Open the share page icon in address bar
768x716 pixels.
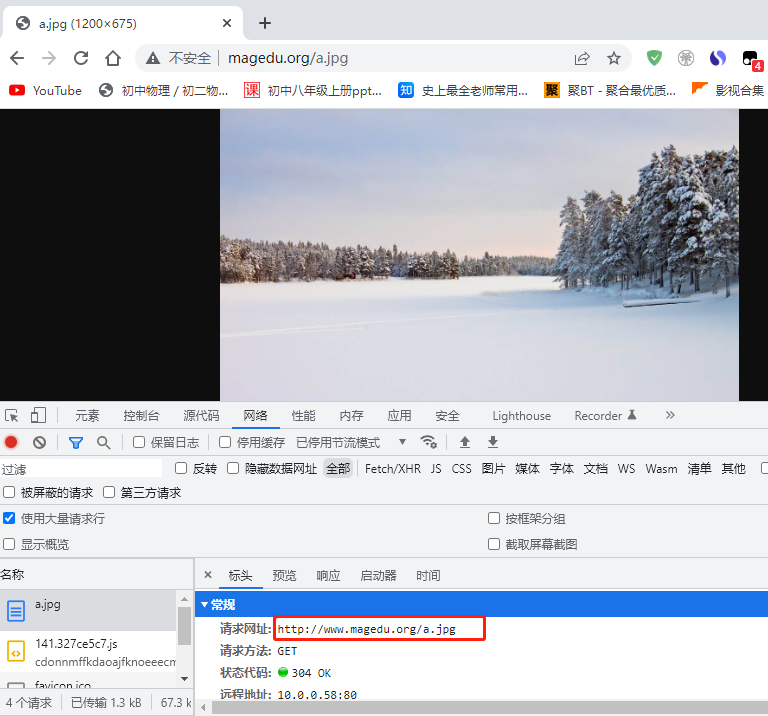point(582,59)
